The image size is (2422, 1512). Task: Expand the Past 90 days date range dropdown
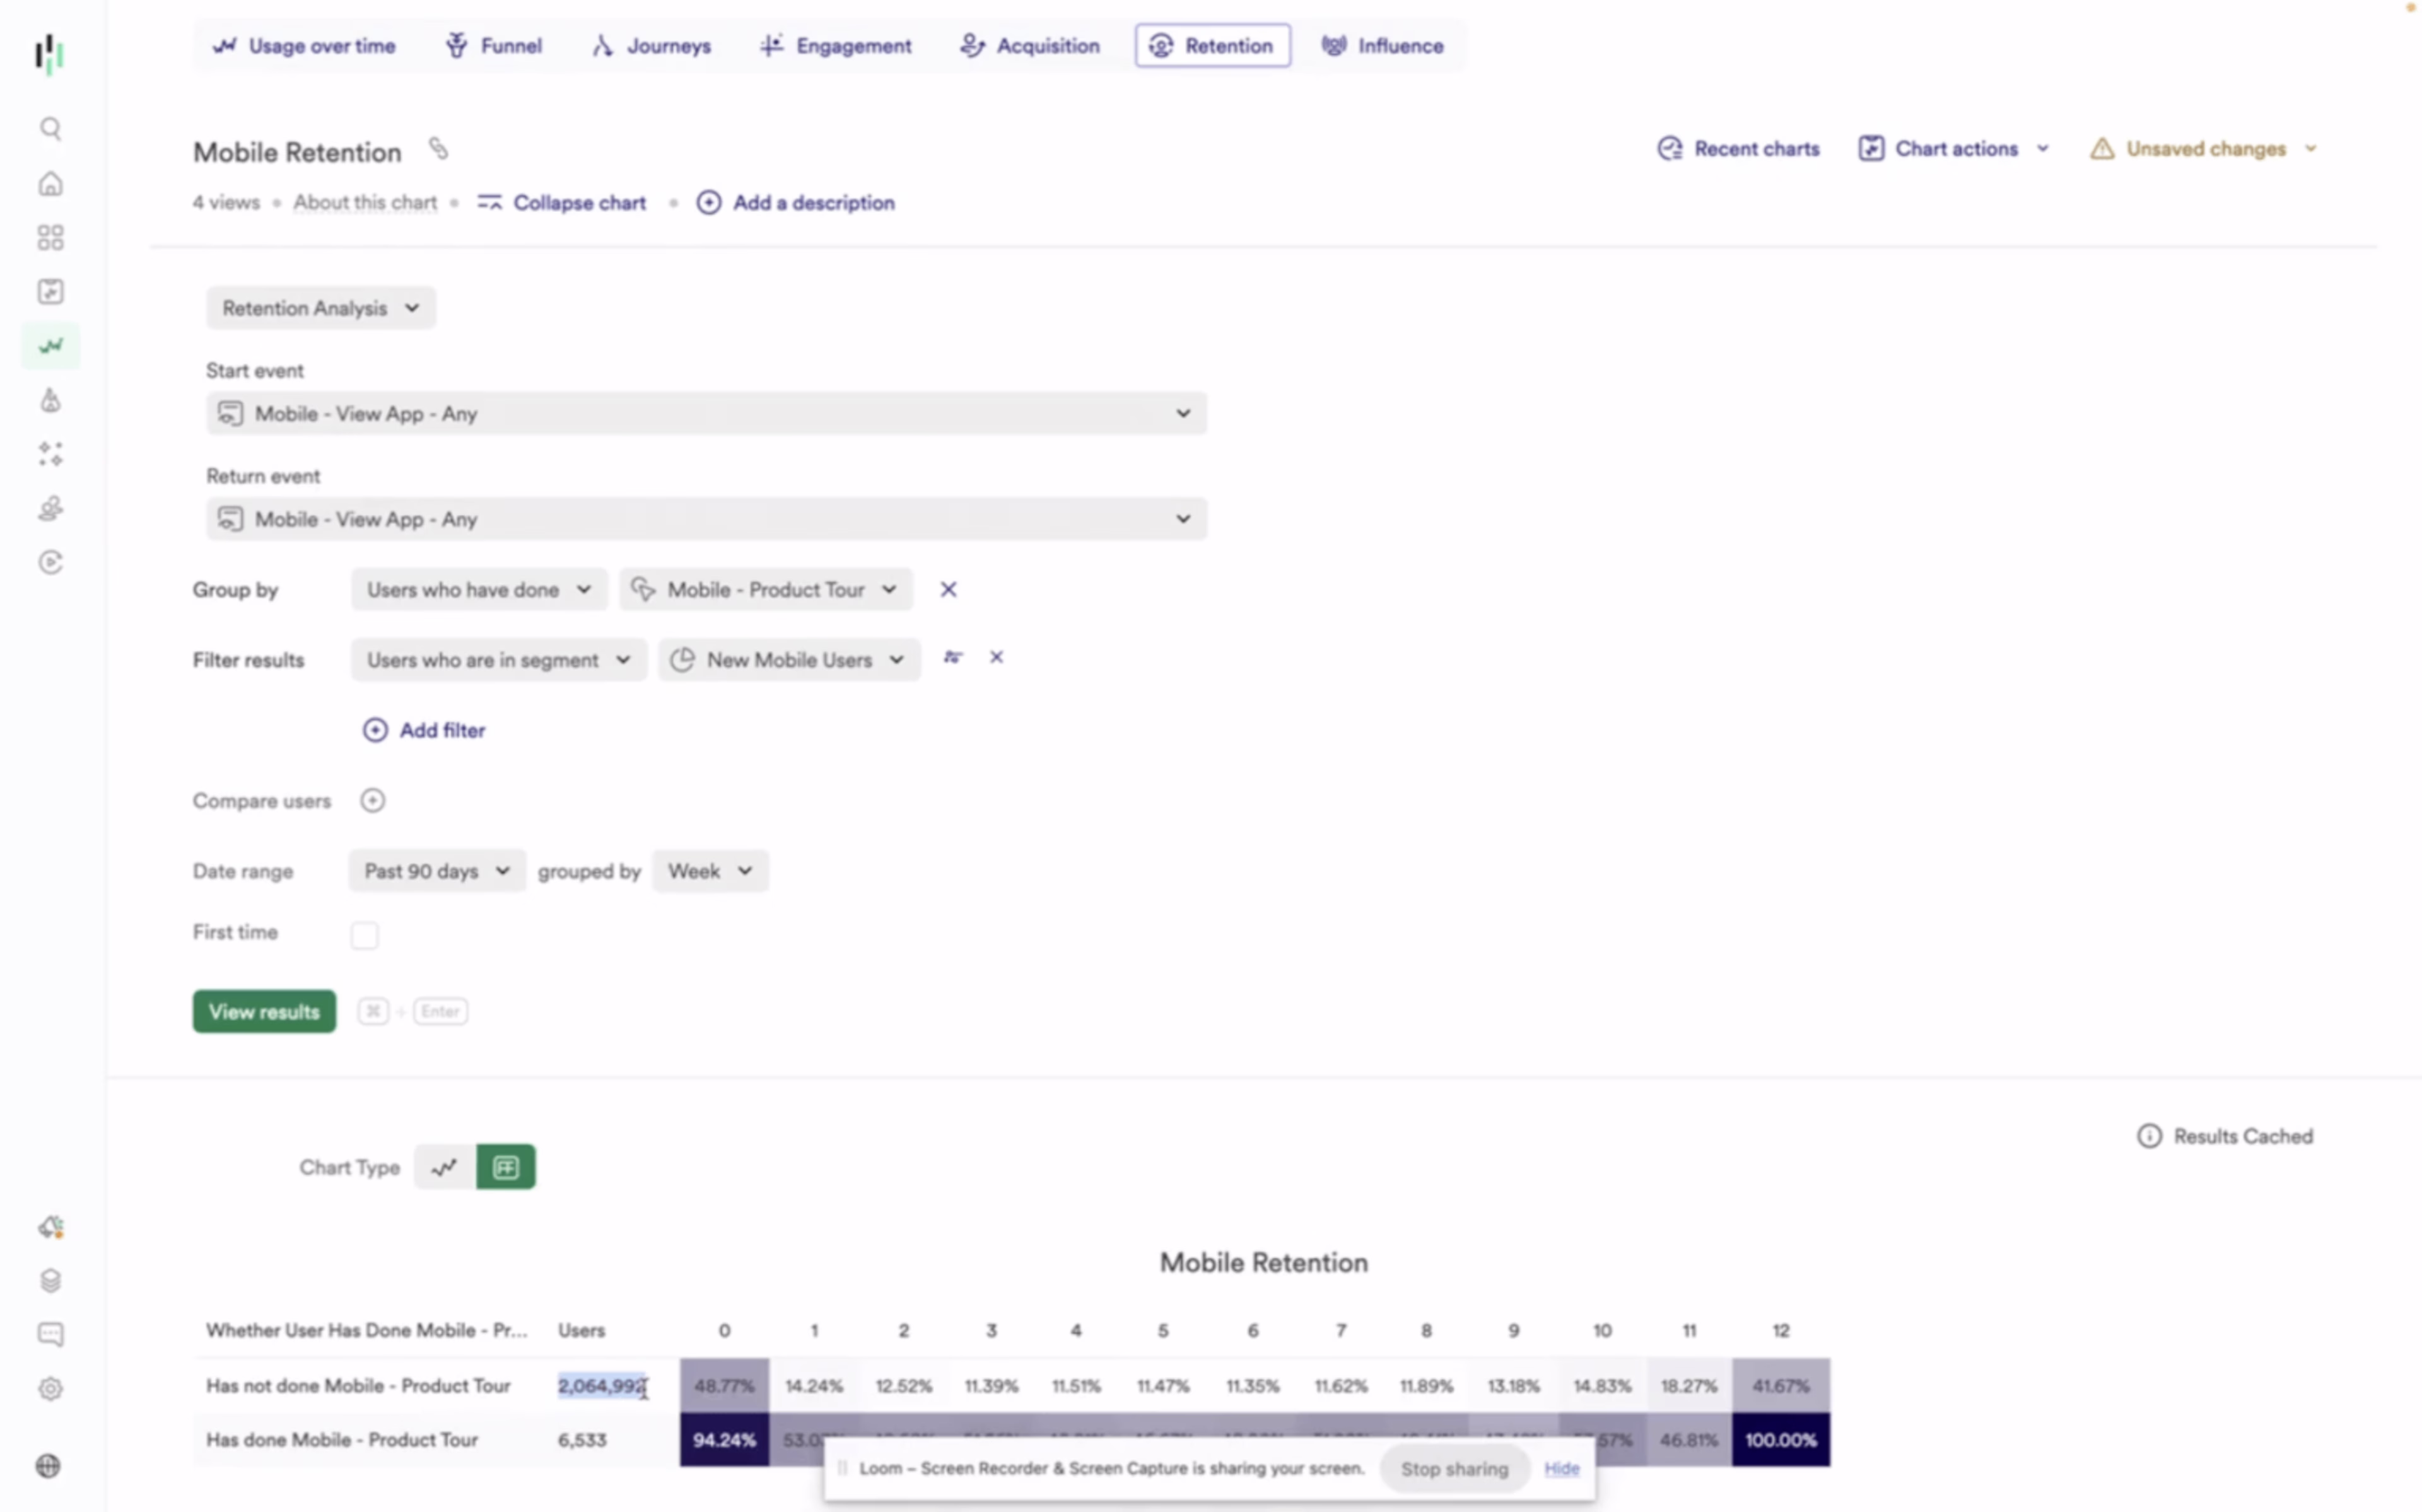coord(436,871)
